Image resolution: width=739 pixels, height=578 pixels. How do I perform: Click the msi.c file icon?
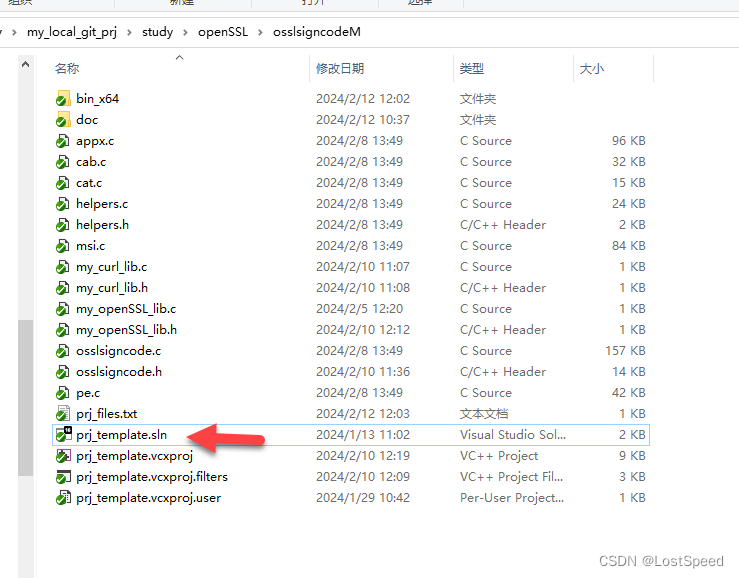coord(63,246)
